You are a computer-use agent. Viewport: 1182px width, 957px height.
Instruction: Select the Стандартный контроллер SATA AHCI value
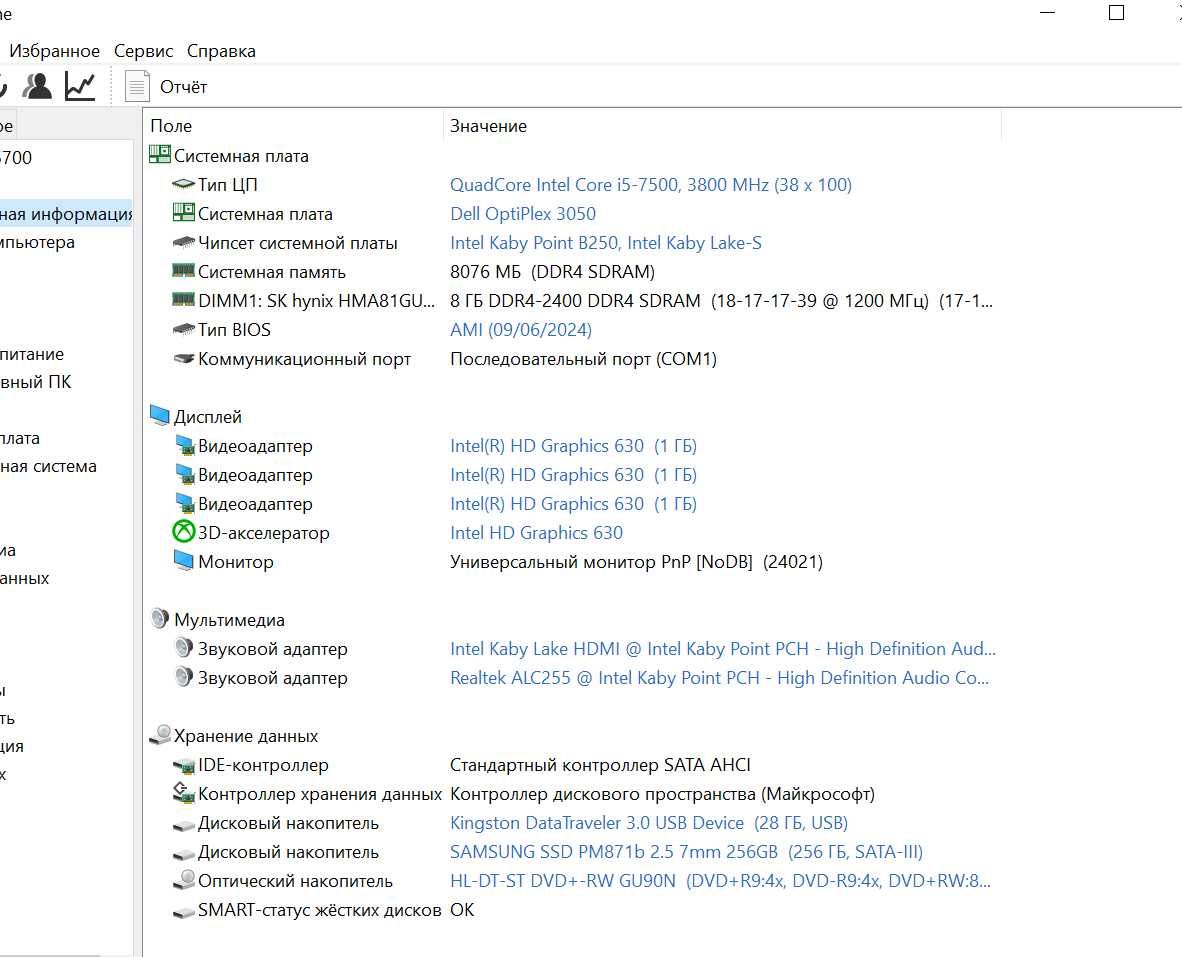(x=600, y=765)
